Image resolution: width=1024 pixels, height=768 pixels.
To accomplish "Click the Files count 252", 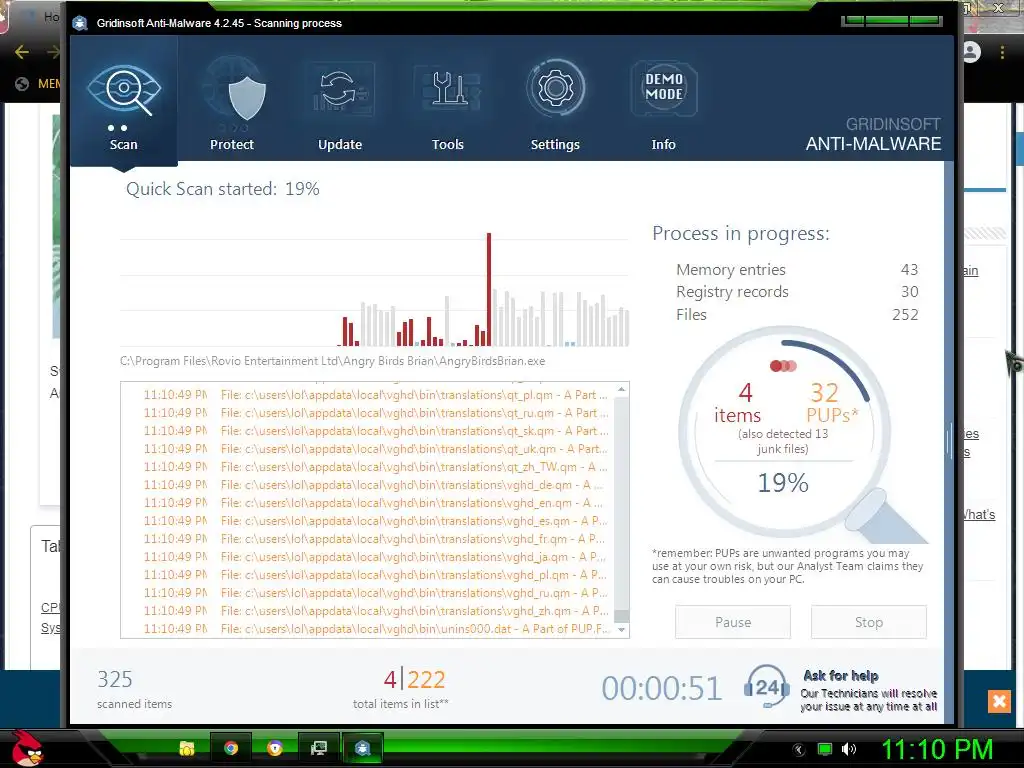I will tap(905, 315).
